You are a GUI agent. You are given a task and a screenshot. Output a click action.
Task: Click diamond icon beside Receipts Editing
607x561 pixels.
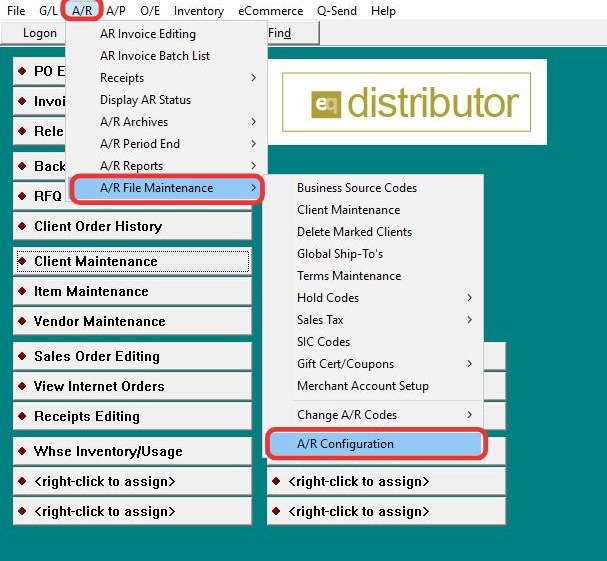click(x=22, y=416)
